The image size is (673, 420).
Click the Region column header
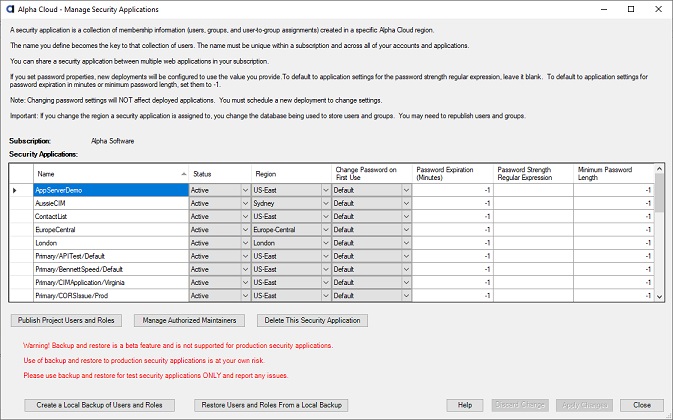pos(291,174)
